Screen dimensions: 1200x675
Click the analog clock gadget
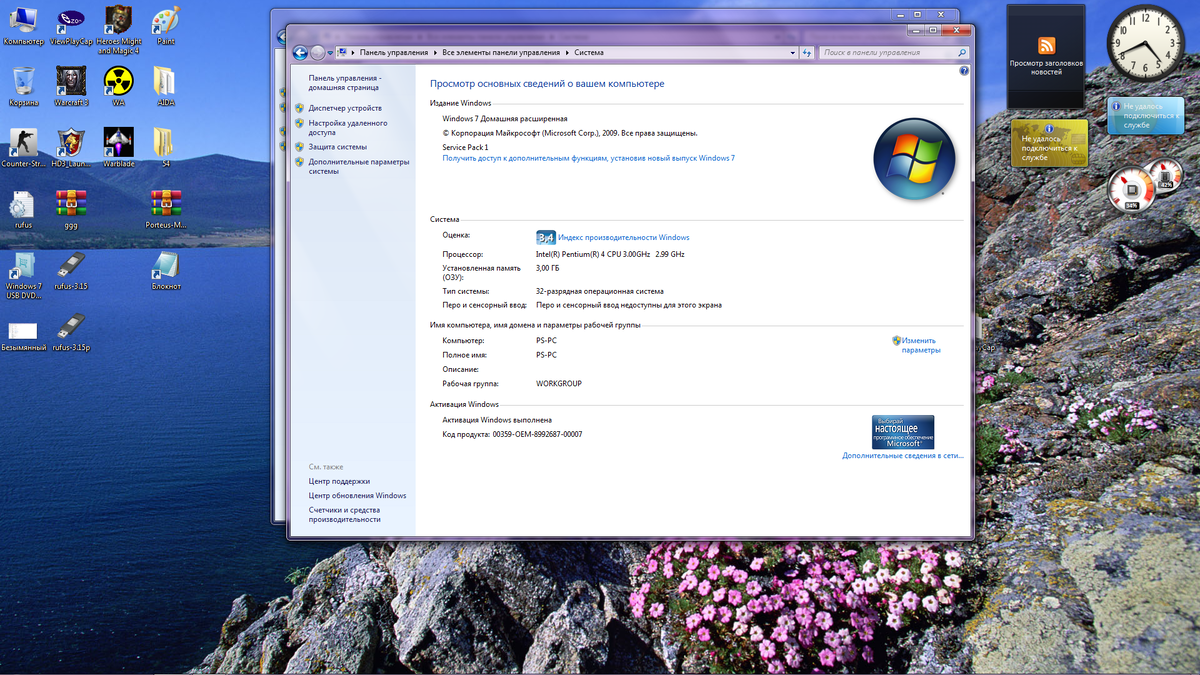[x=1144, y=42]
